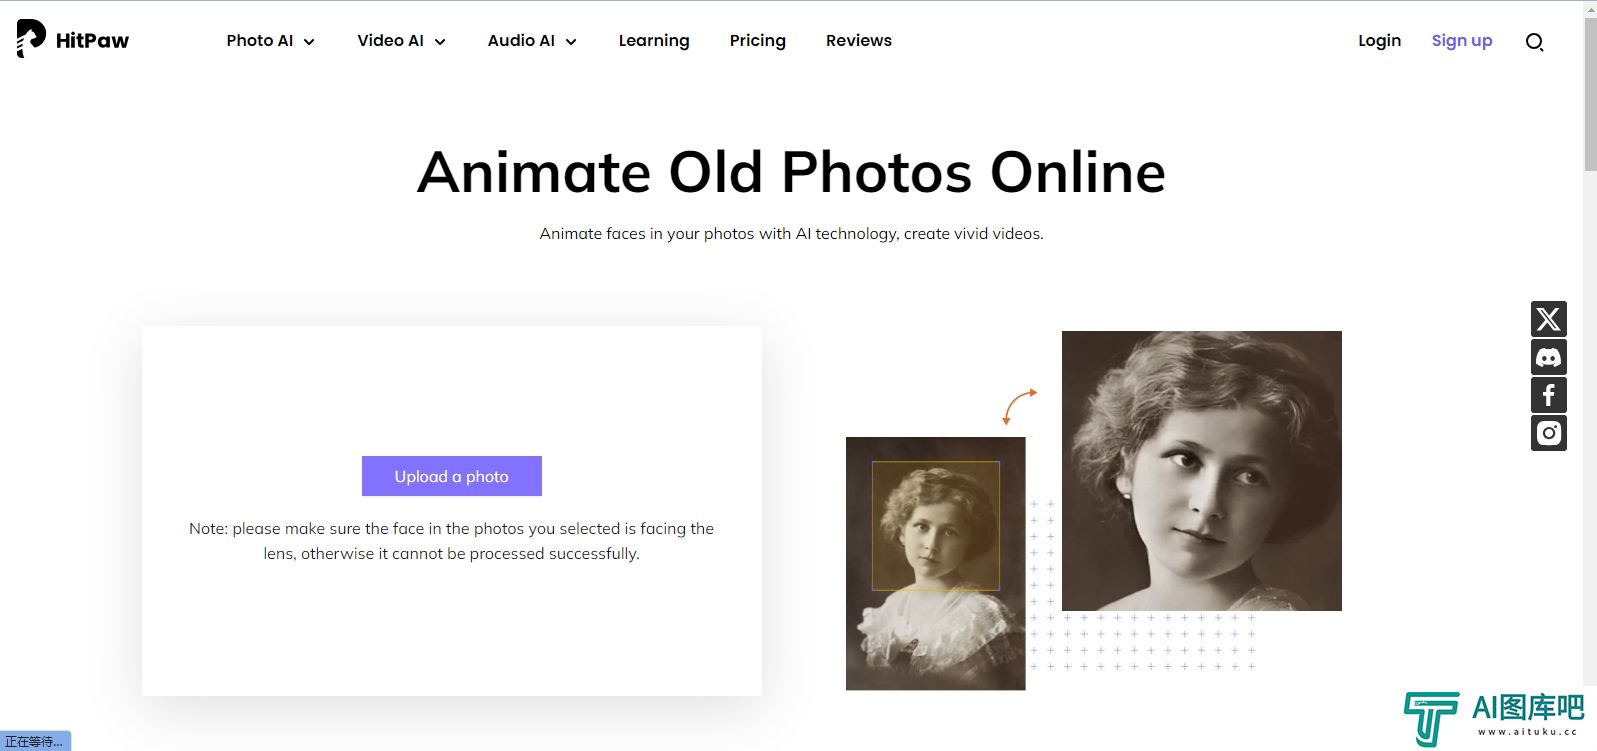Open the Audio AI menu
The image size is (1597, 751).
(x=521, y=41)
